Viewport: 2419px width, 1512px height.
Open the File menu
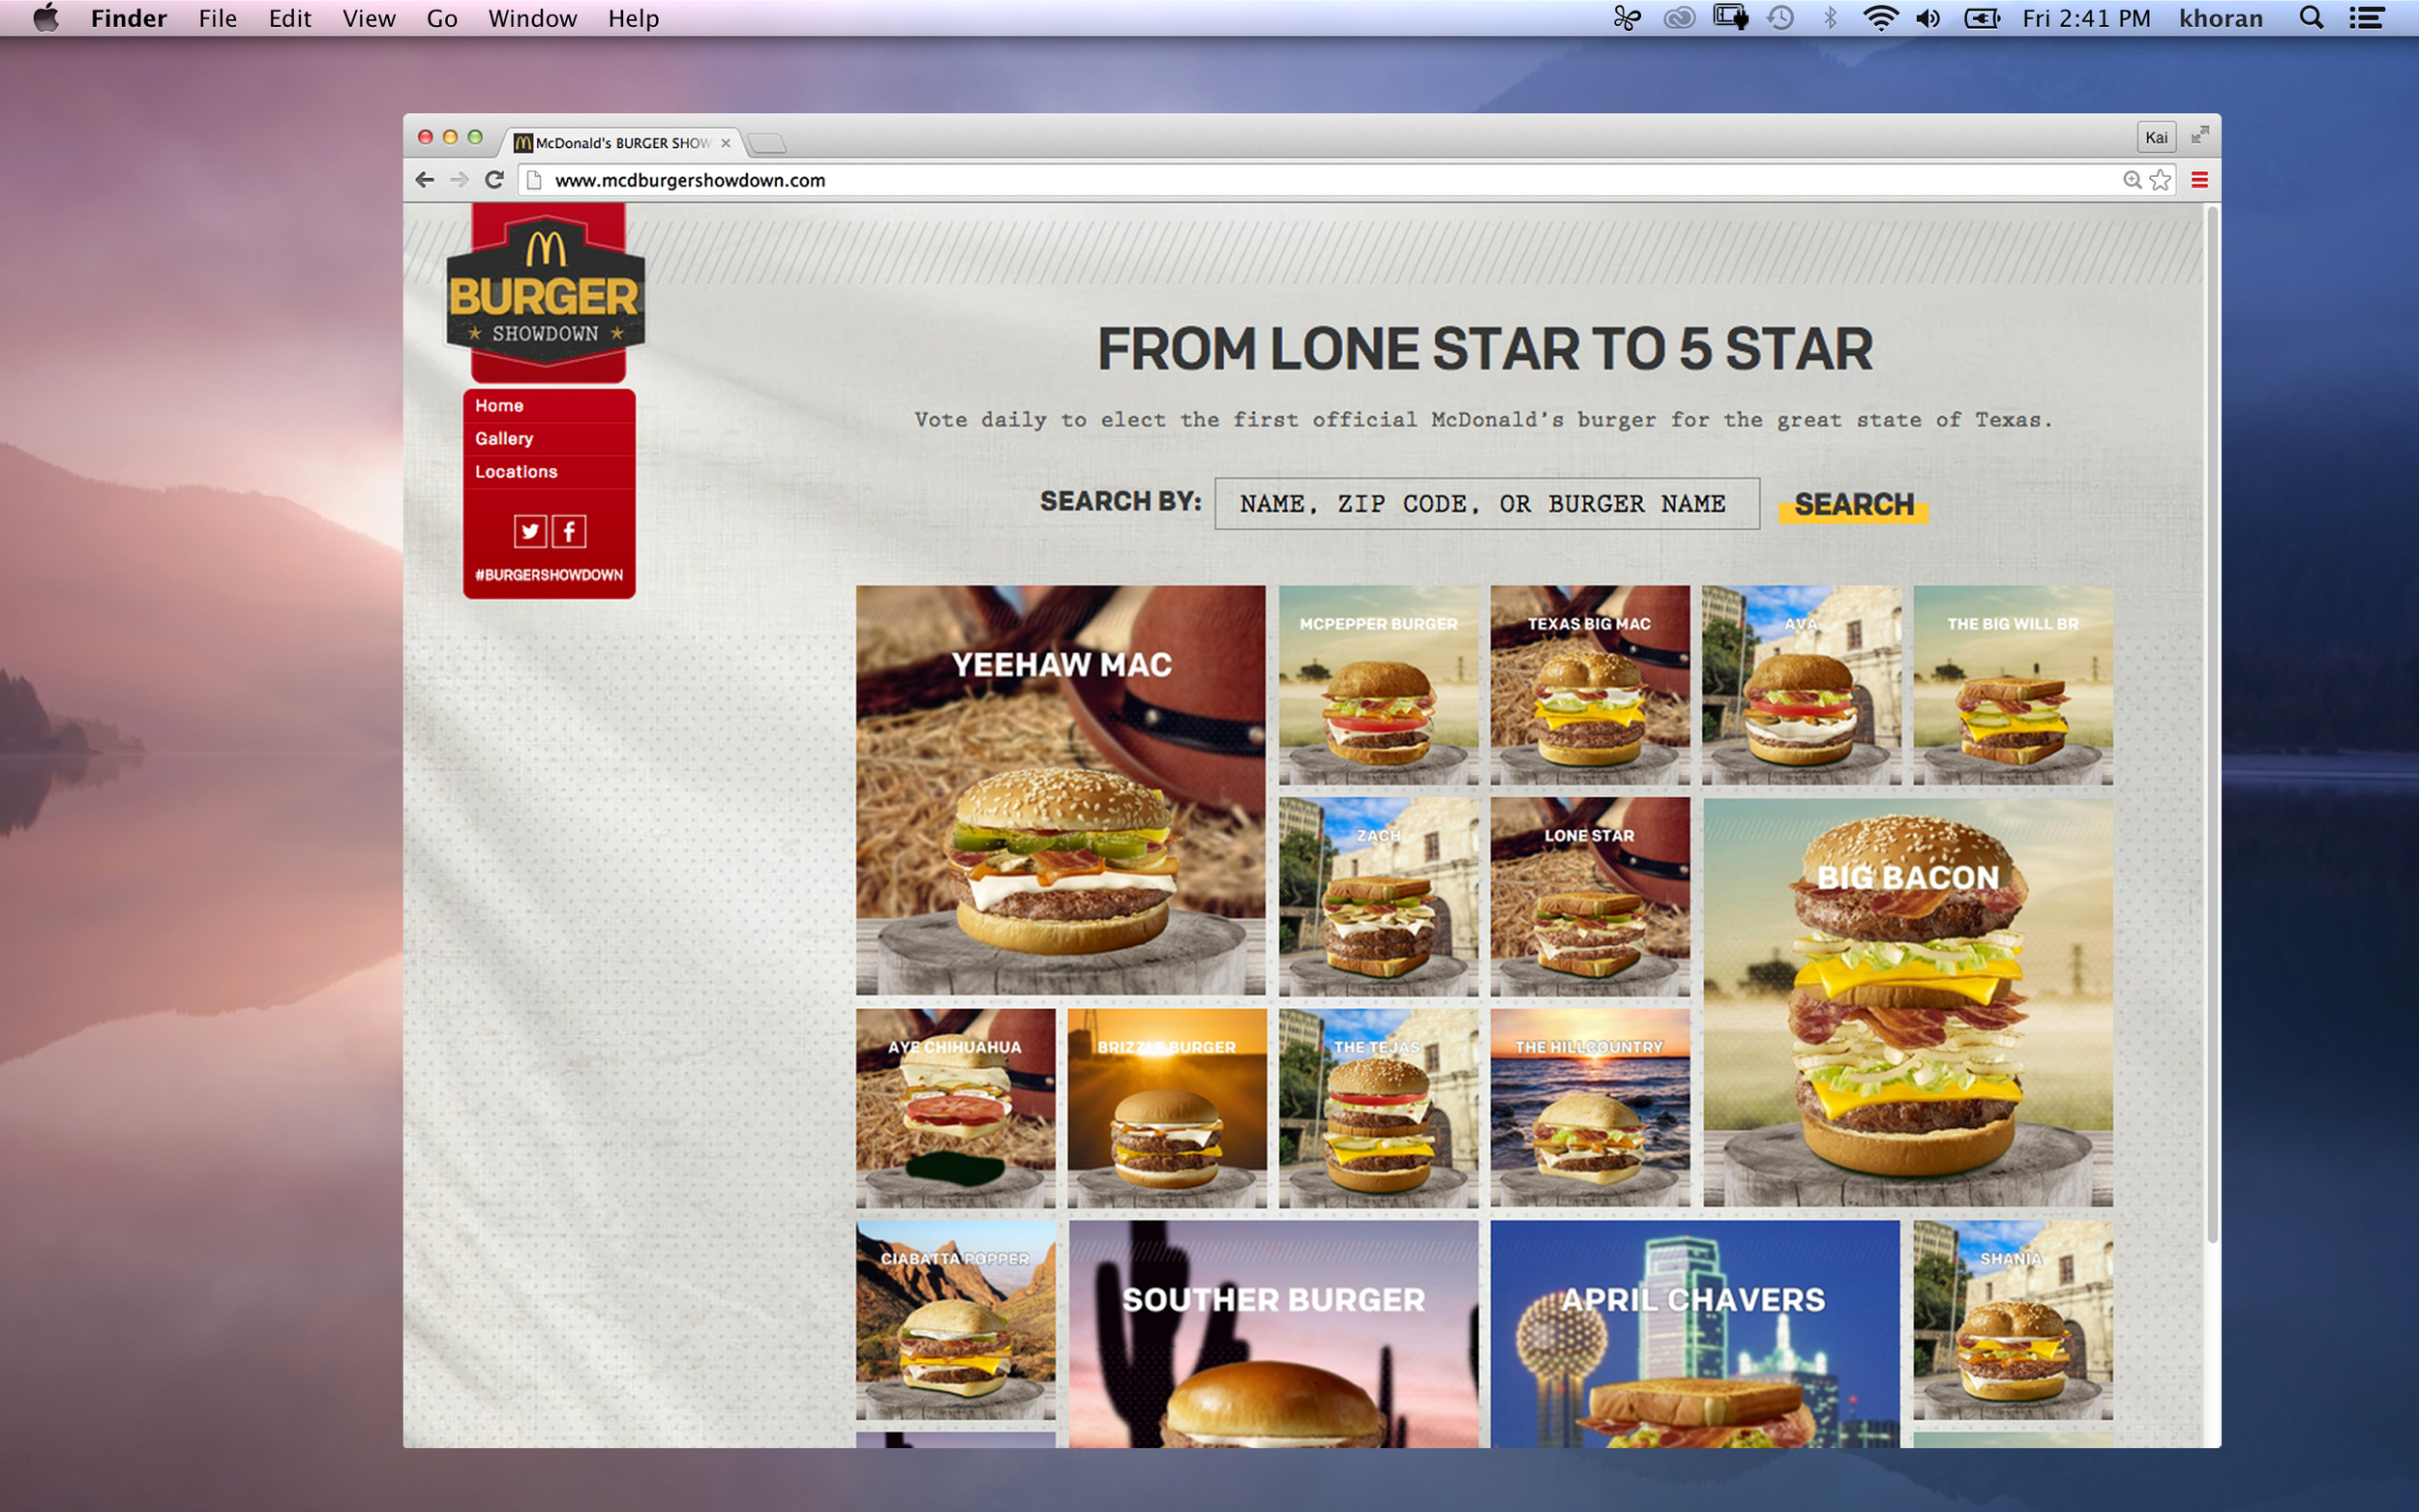point(217,18)
